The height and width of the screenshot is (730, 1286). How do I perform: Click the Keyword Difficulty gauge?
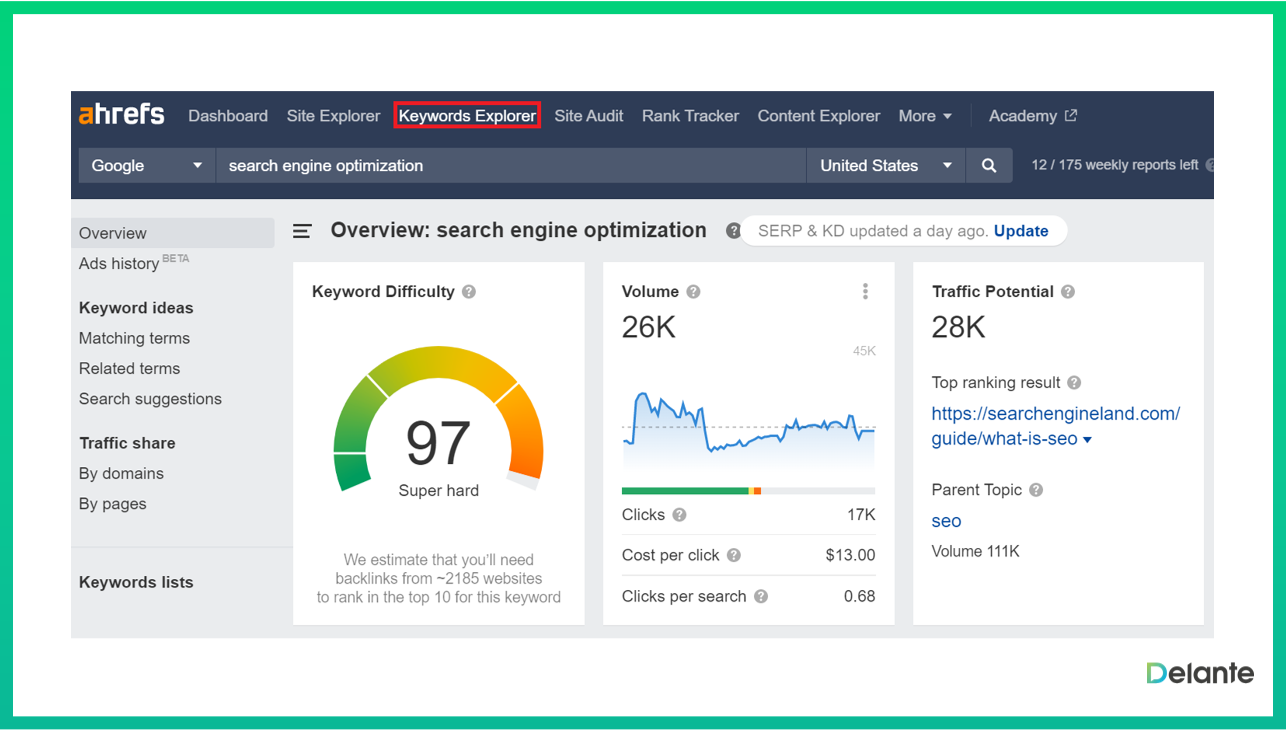[438, 418]
